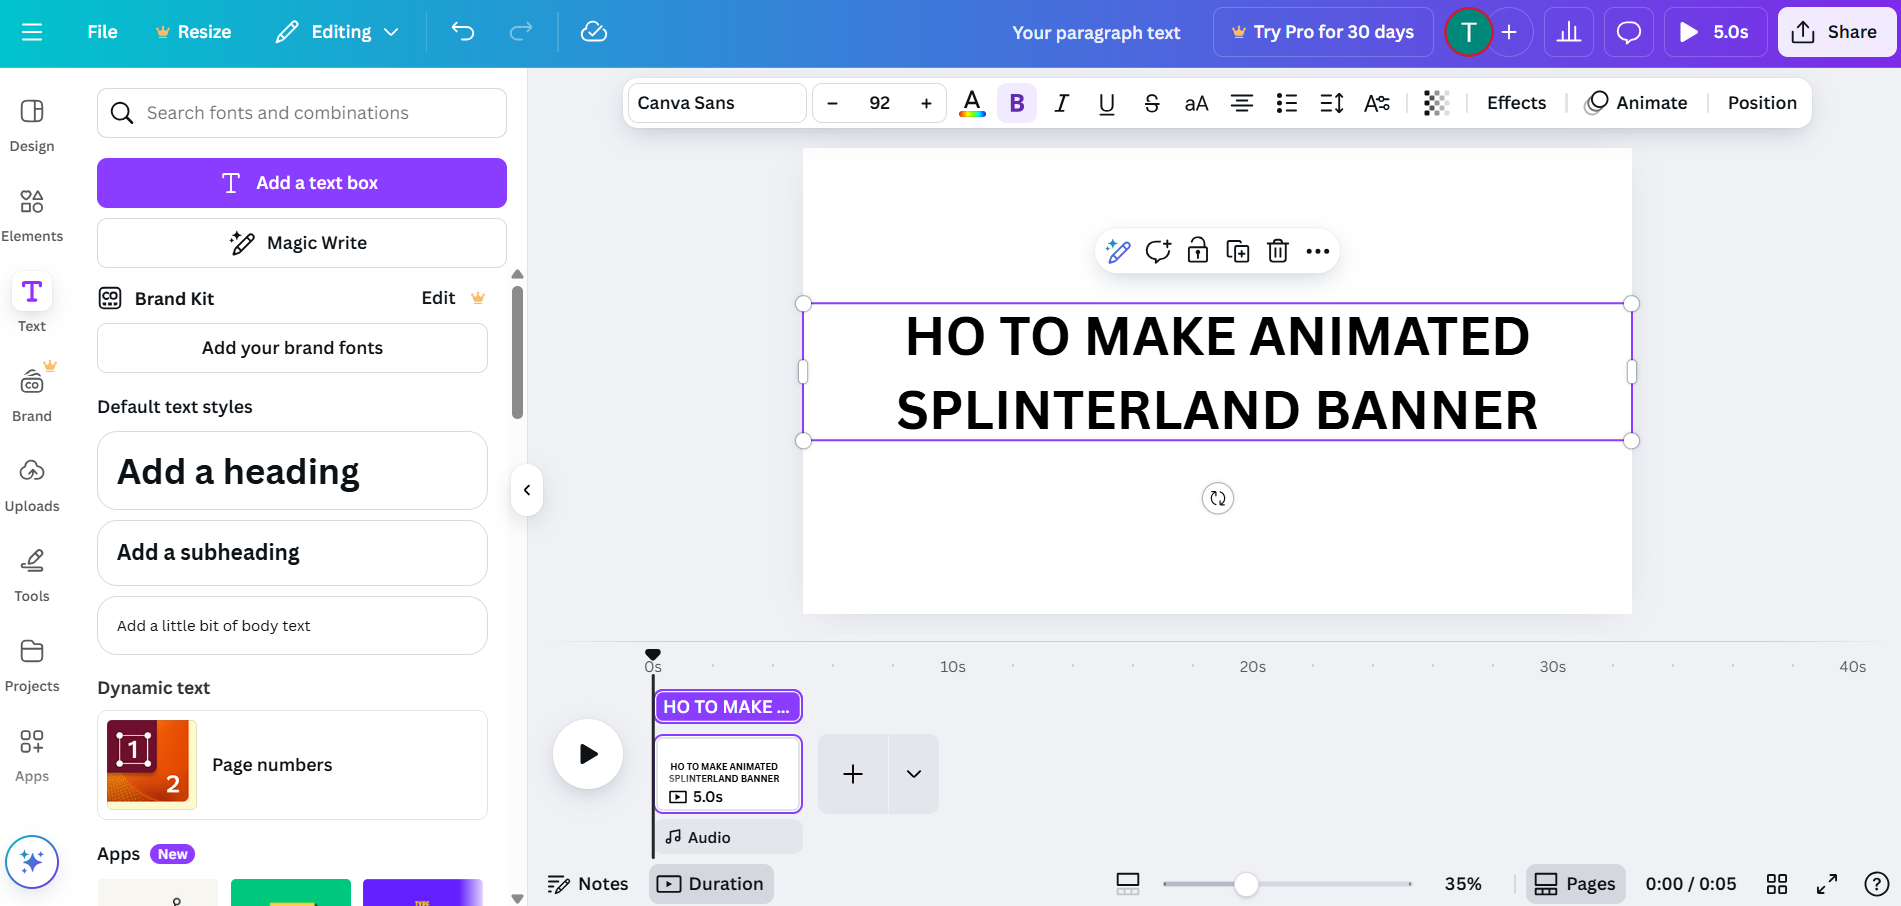Screen dimensions: 1901x906
Task: Open the Canva Sans font dropdown
Action: [717, 103]
